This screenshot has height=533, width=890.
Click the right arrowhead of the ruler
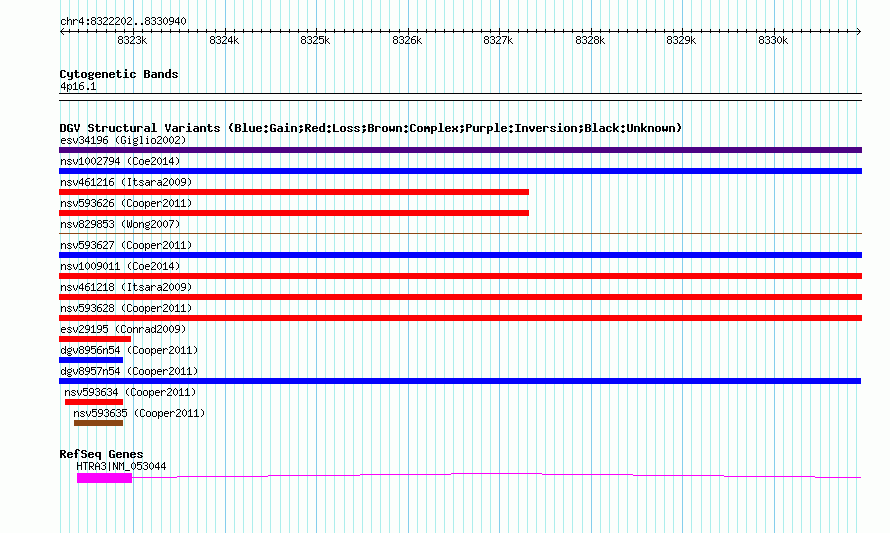pyautogui.click(x=859, y=32)
